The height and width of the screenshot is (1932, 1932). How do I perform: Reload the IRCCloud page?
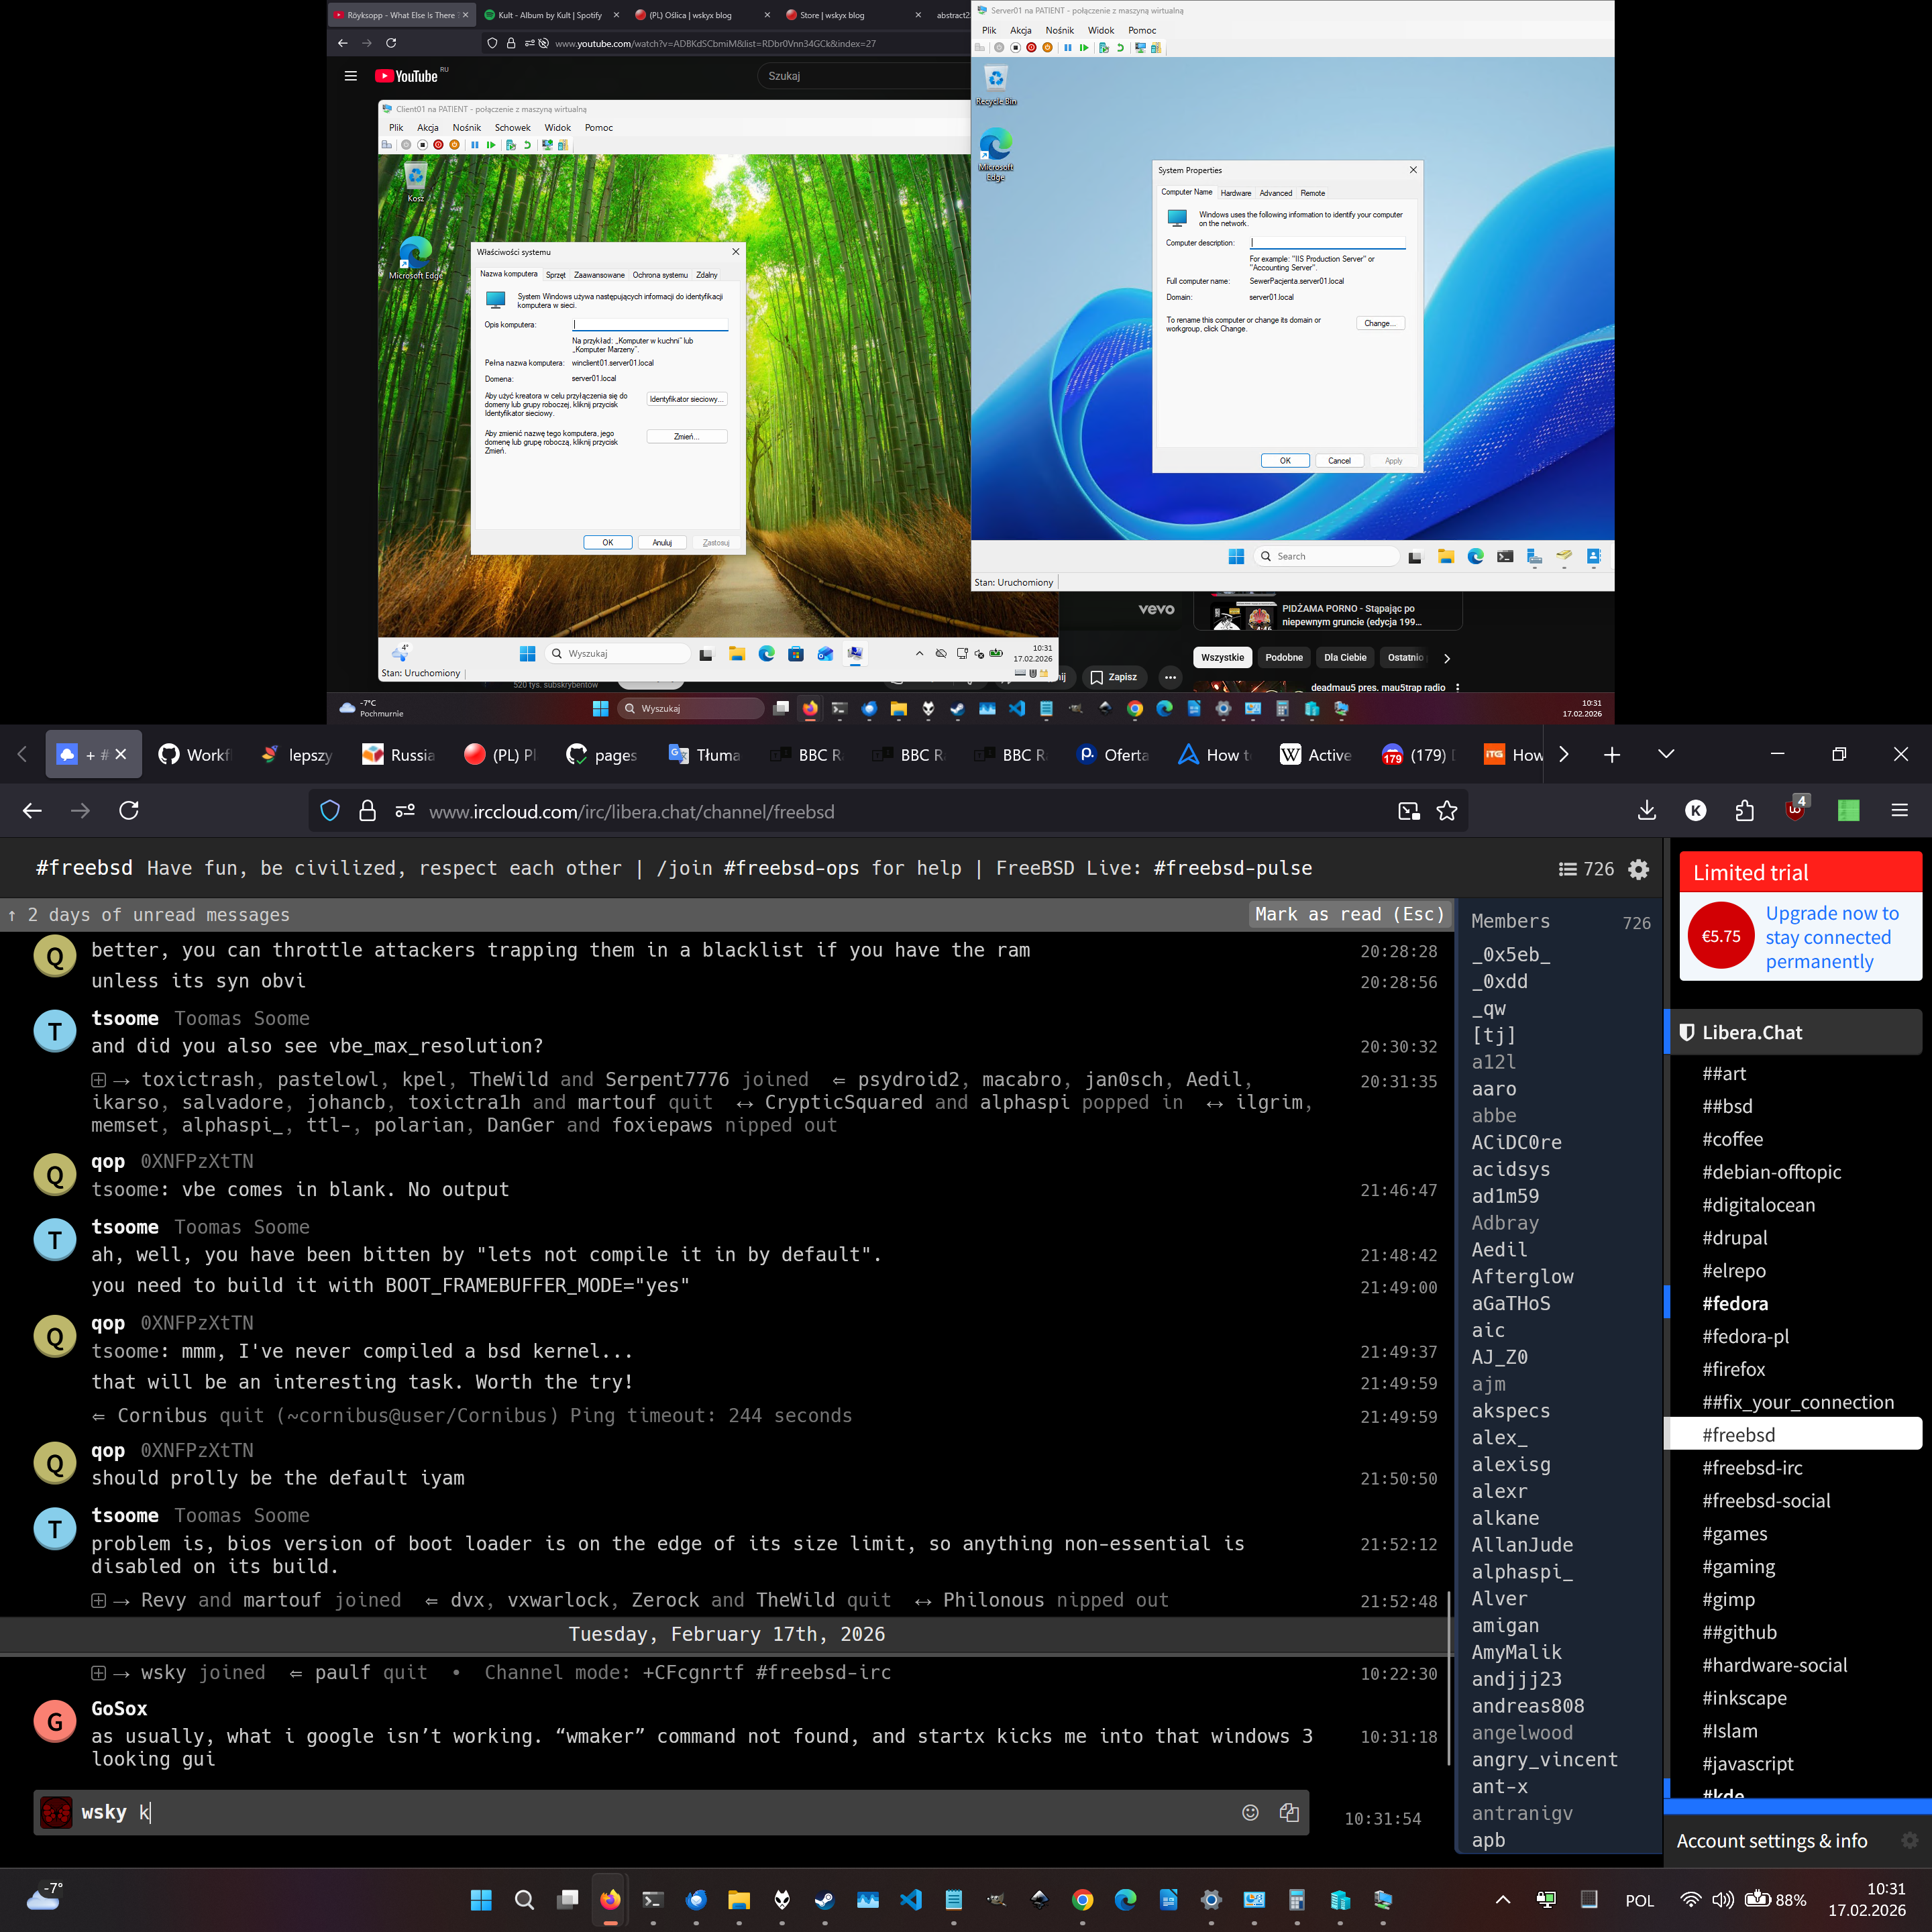(129, 811)
